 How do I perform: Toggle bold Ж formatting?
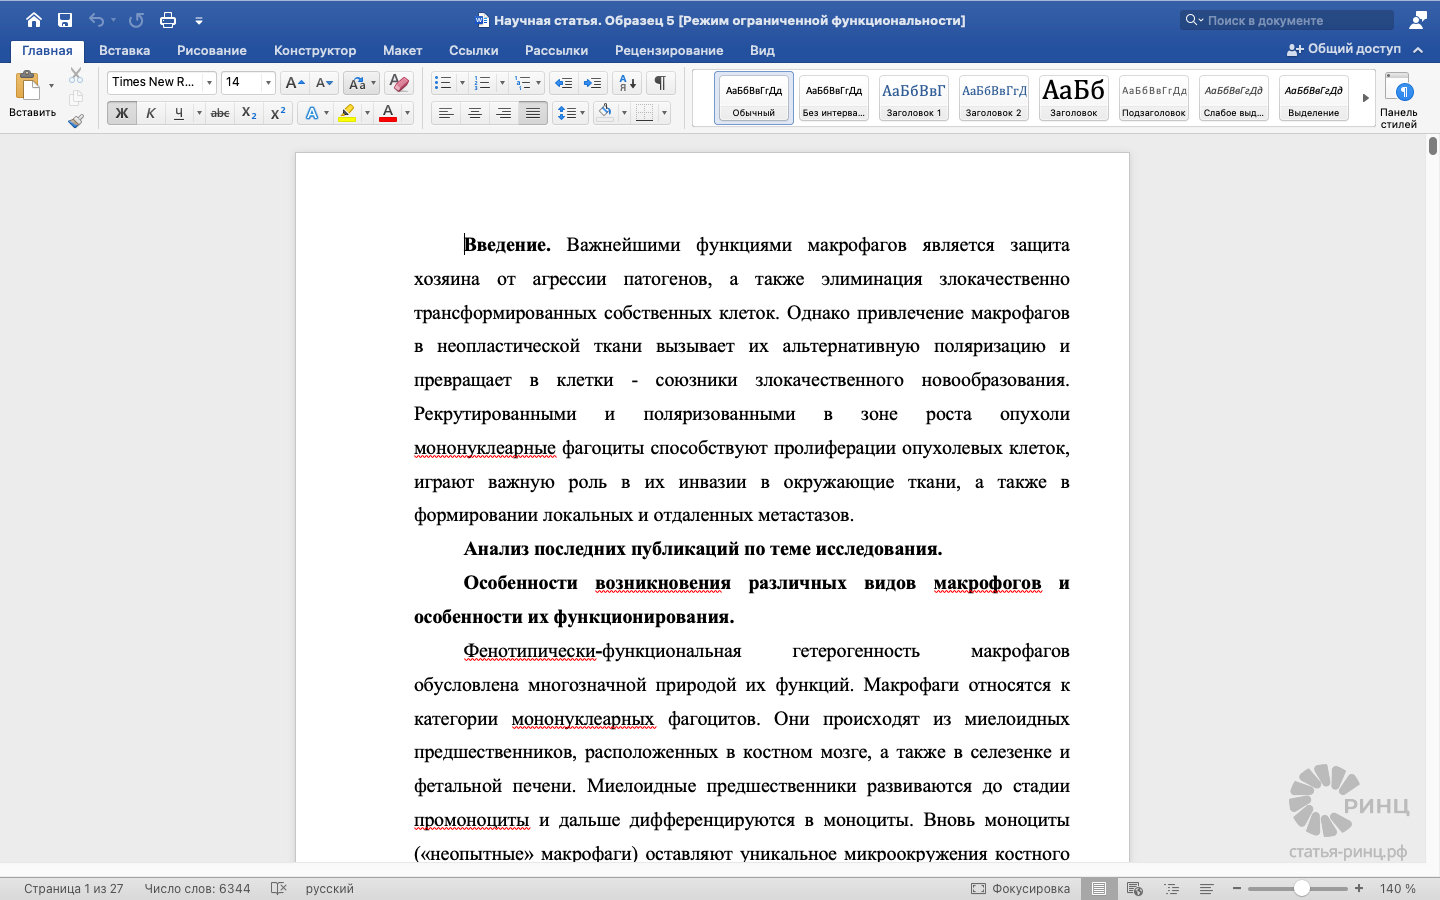(x=121, y=113)
